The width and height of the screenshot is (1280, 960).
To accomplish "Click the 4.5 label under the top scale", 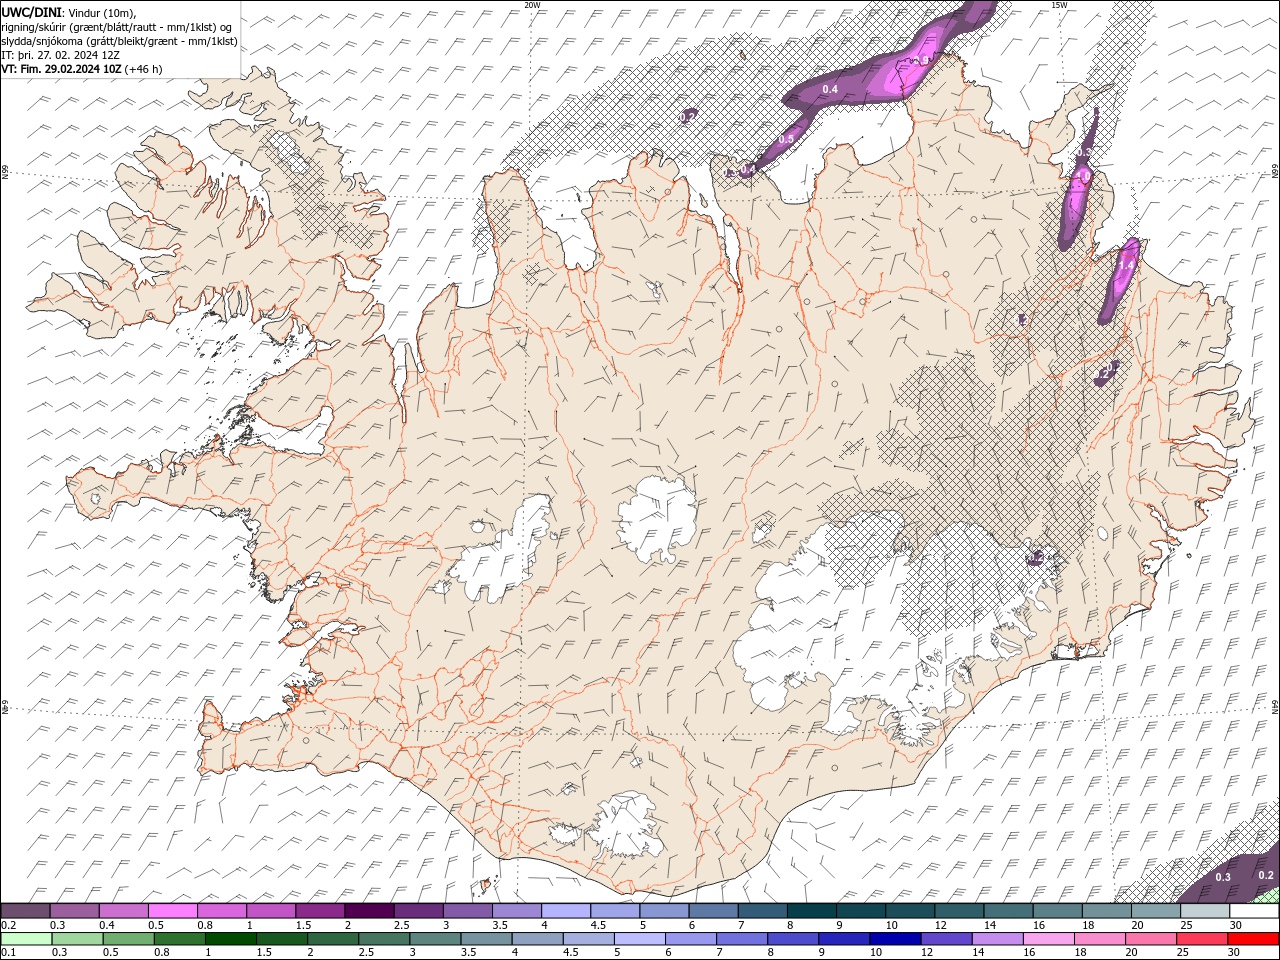I will (598, 925).
